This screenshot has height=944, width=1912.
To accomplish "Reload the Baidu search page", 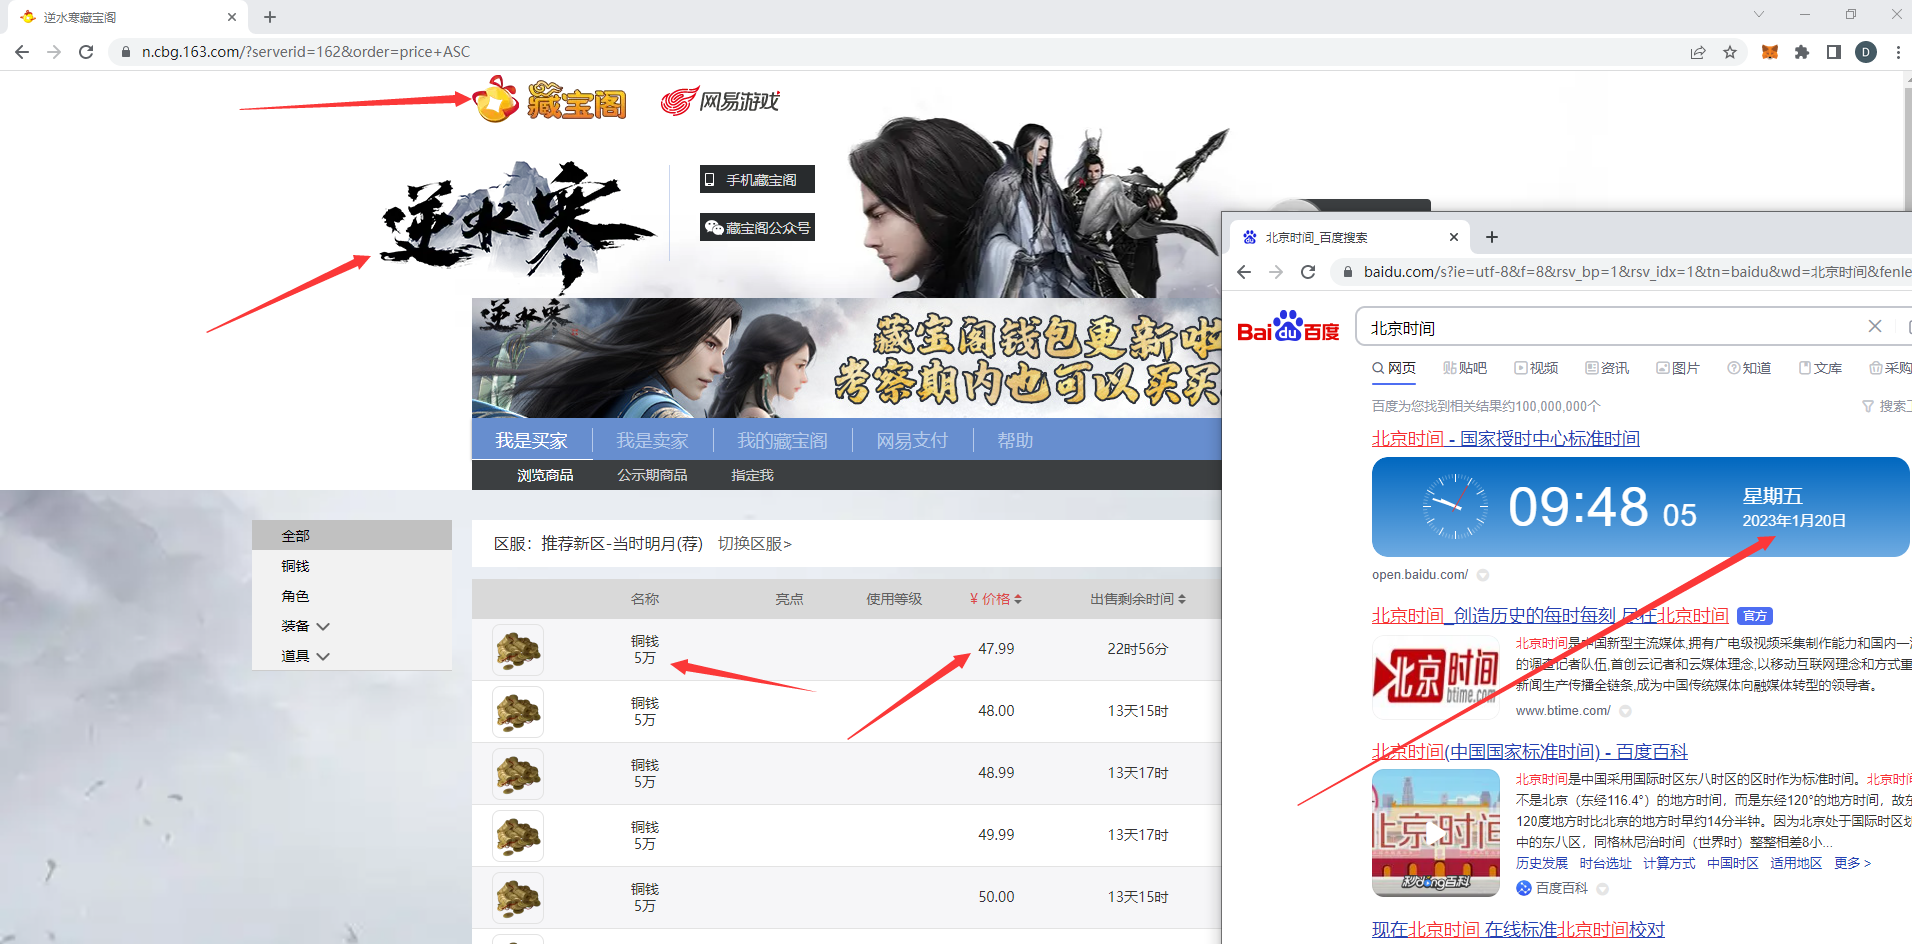I will (1308, 272).
